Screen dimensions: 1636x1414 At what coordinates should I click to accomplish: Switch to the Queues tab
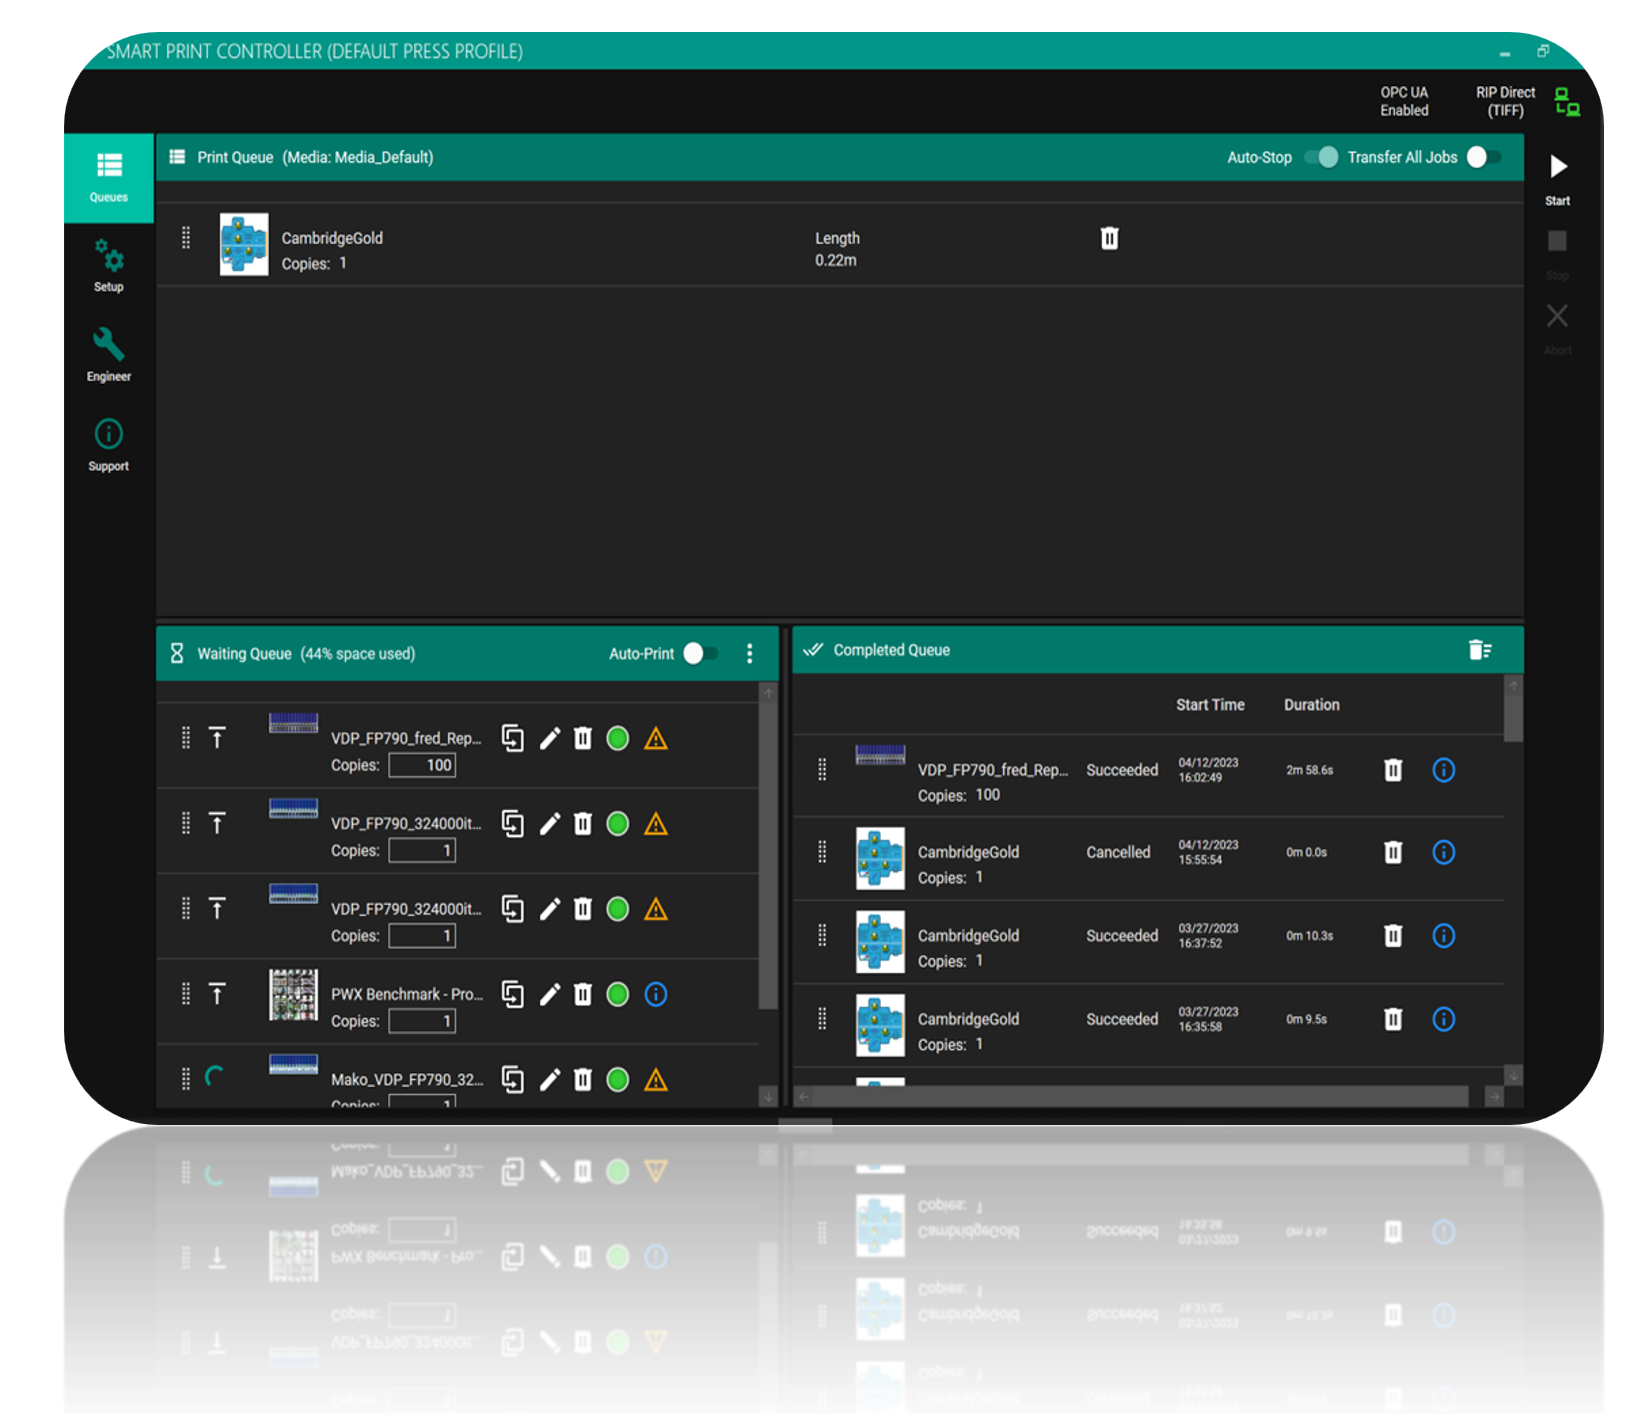point(109,177)
